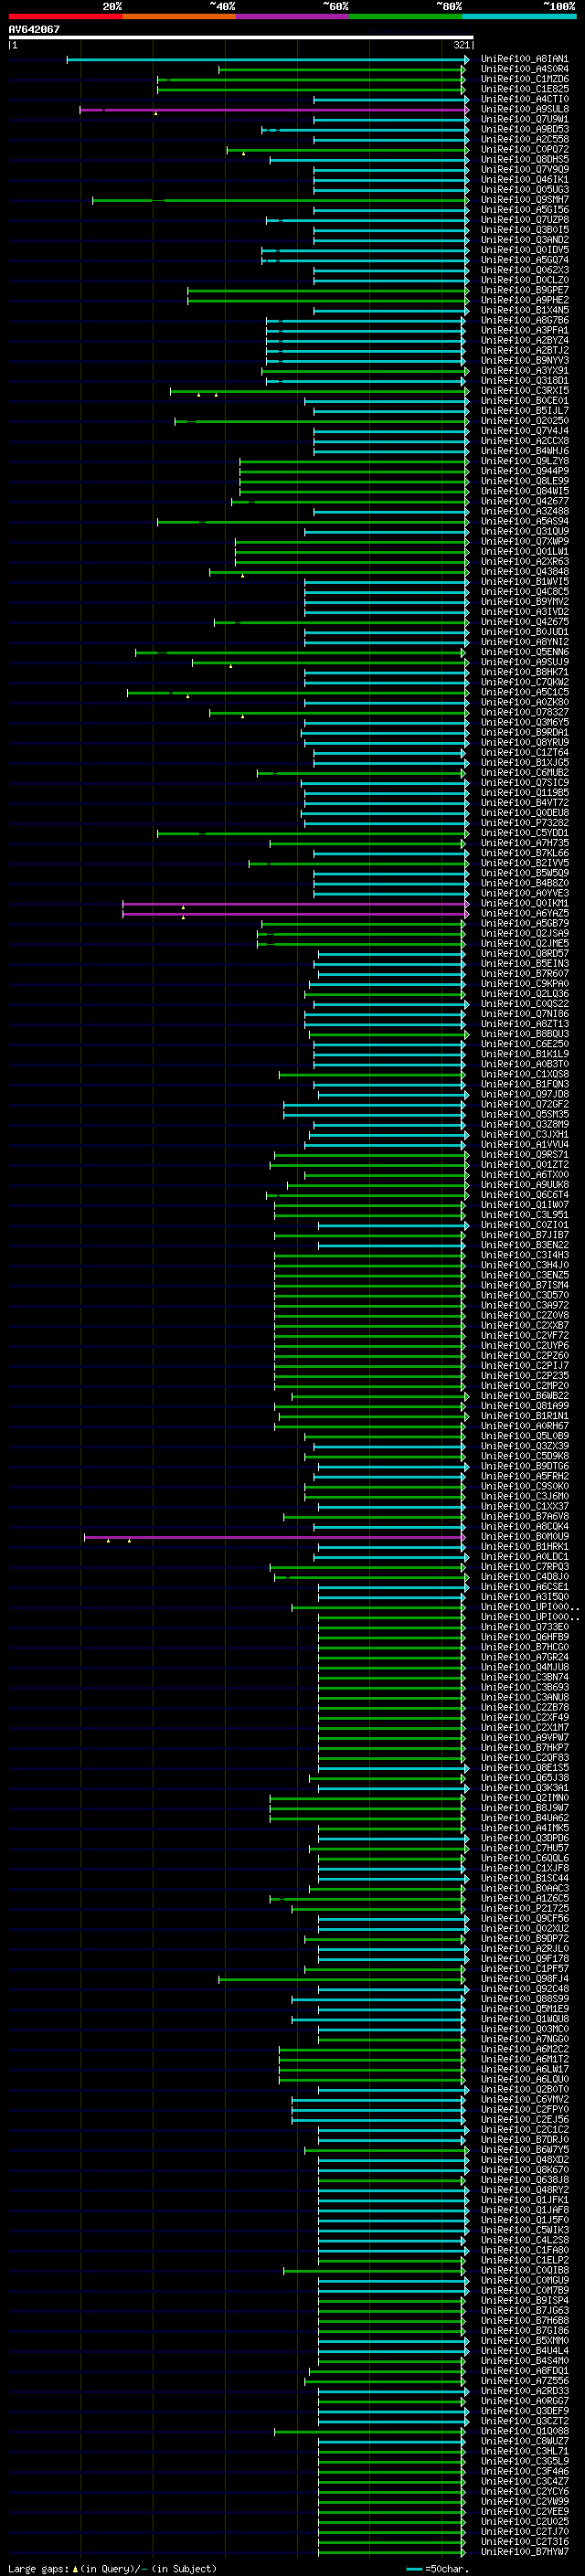Click the hit label UniRef100_Q9CF56
This screenshot has width=585, height=2576.
coord(524,1918)
